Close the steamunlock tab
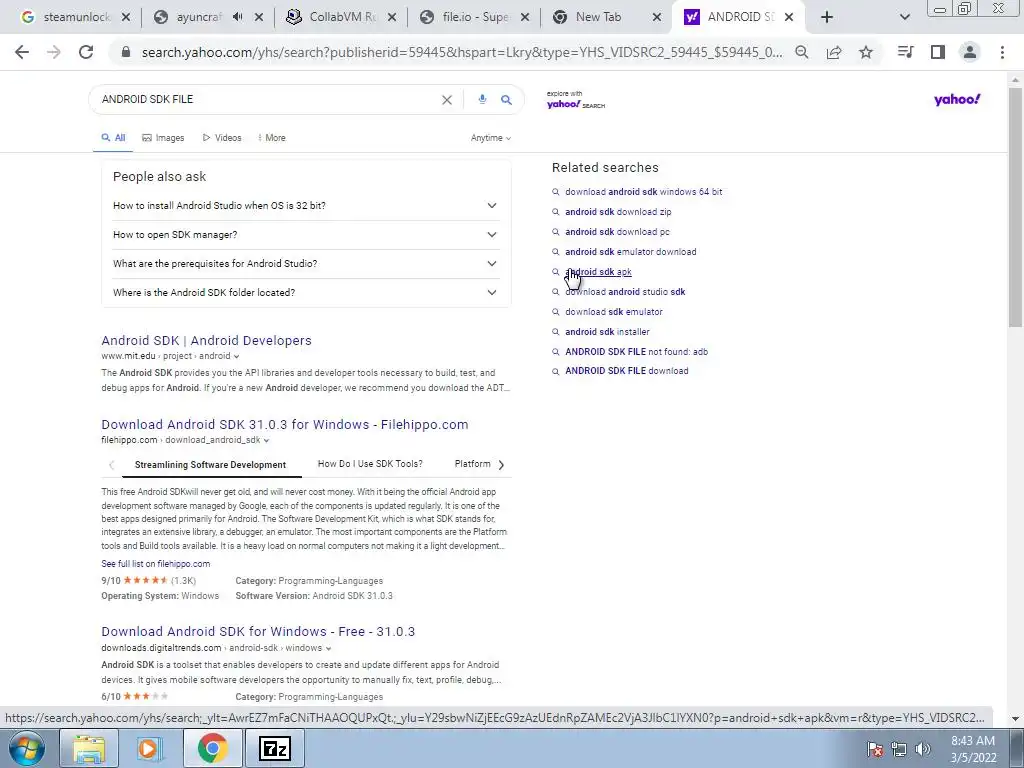This screenshot has width=1024, height=768. [x=126, y=18]
